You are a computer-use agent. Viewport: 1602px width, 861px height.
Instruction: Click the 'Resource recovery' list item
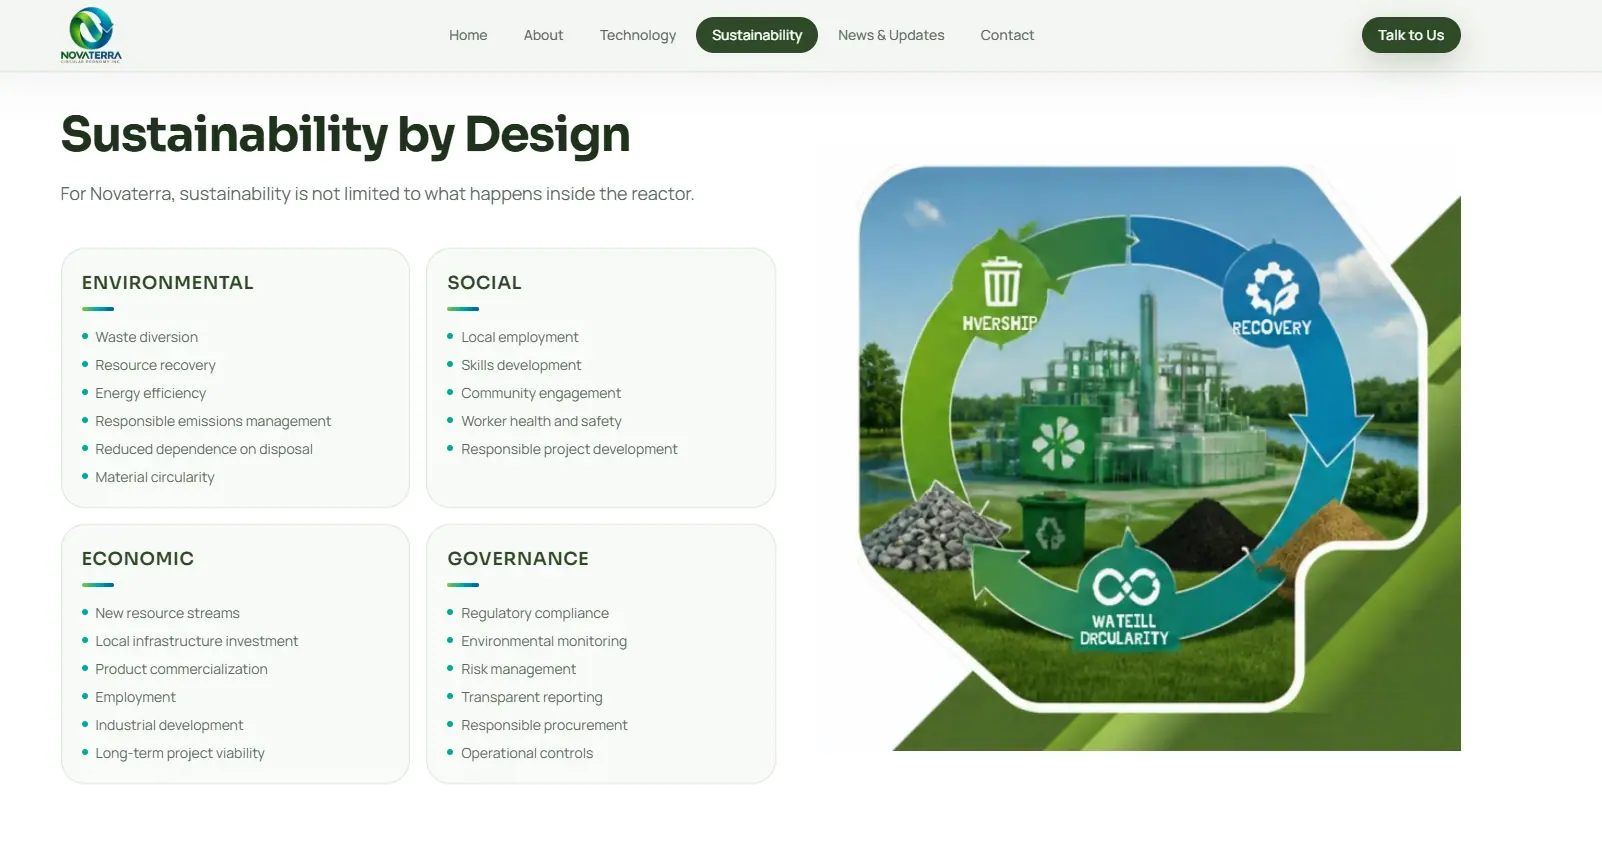point(155,365)
